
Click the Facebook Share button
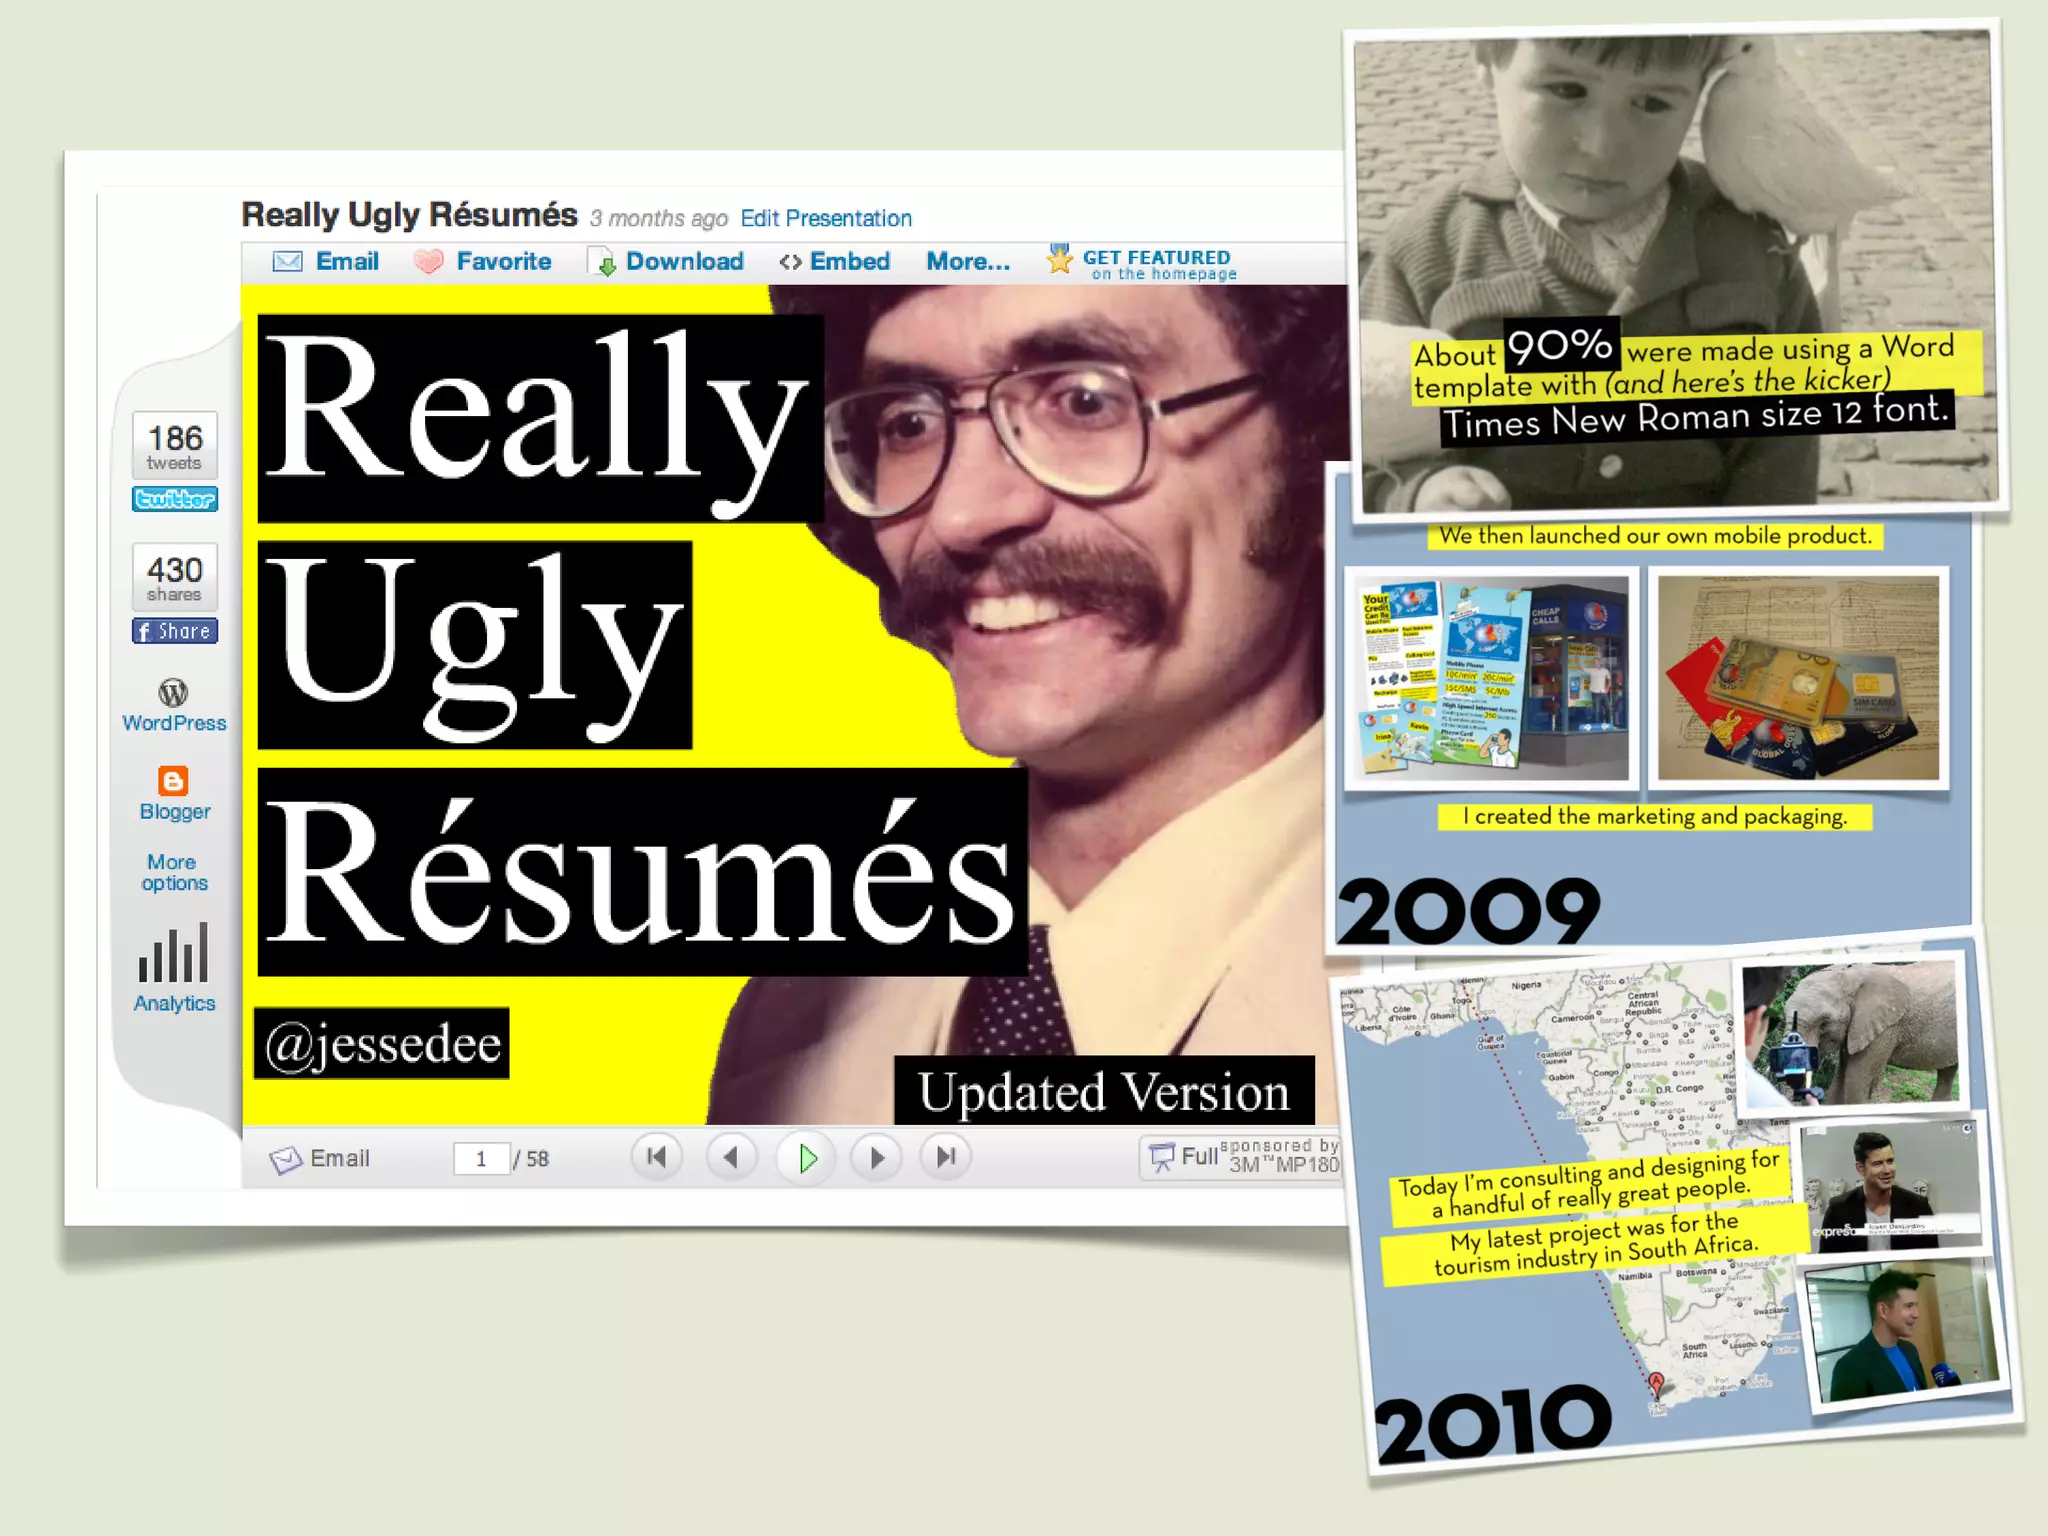(x=175, y=631)
